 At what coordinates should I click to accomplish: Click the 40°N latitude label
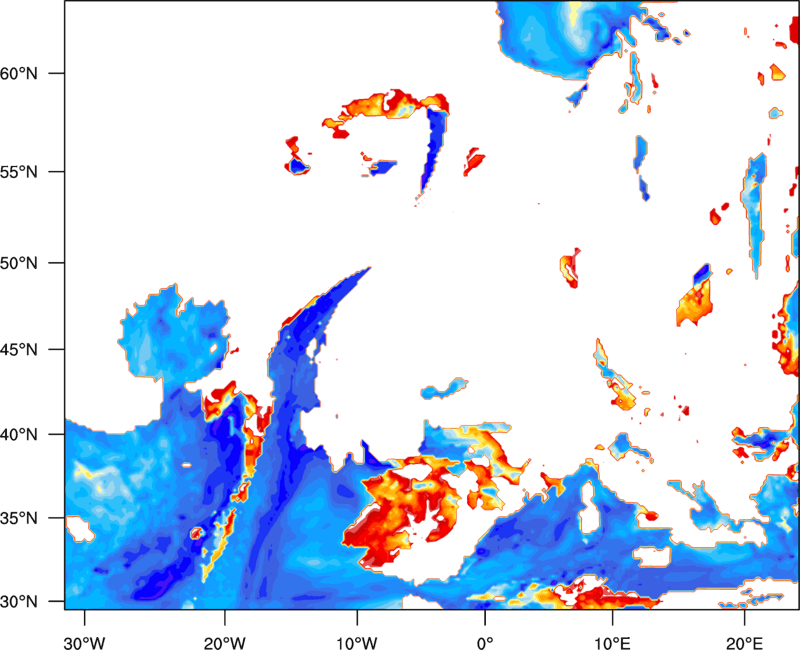click(x=19, y=435)
